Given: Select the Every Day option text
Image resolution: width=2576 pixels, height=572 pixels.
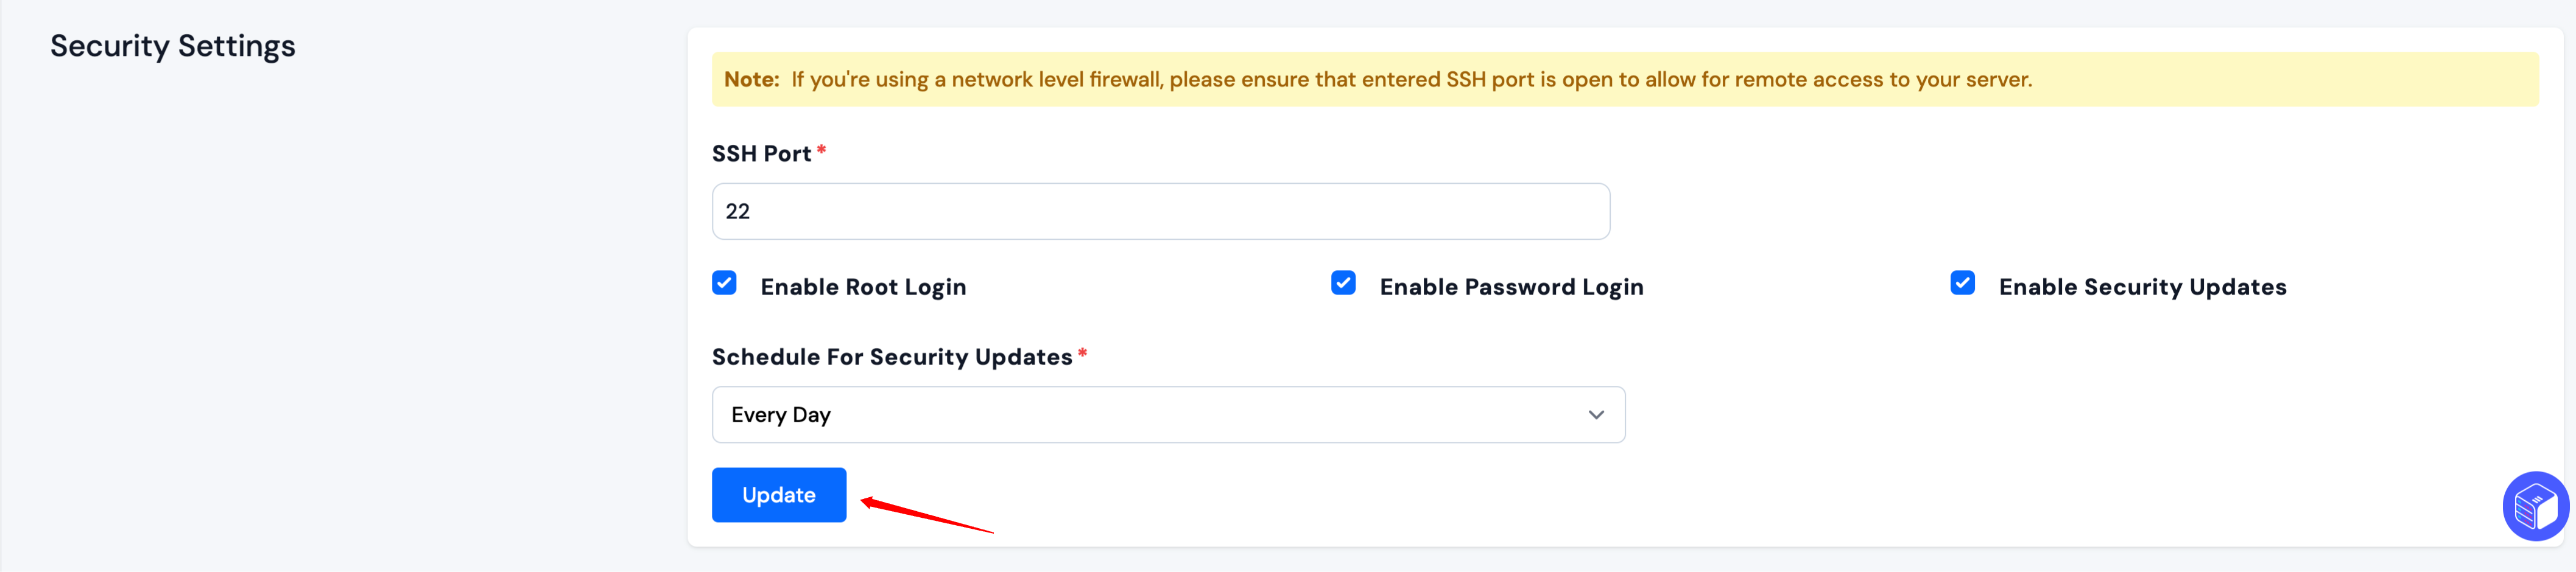Looking at the screenshot, I should coord(781,415).
